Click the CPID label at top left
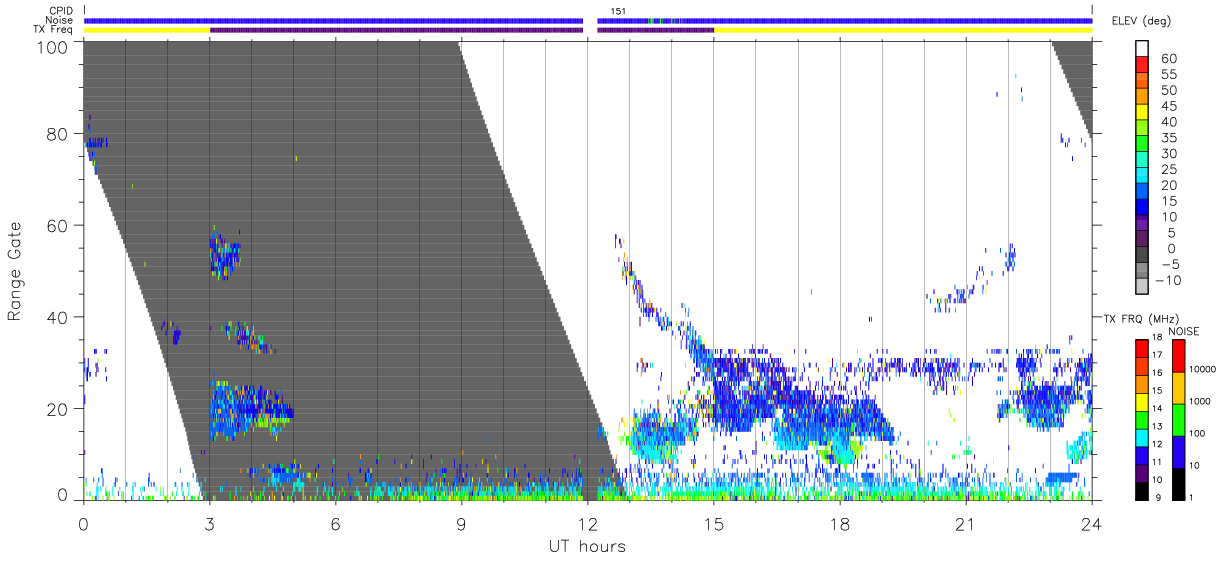 tap(59, 11)
